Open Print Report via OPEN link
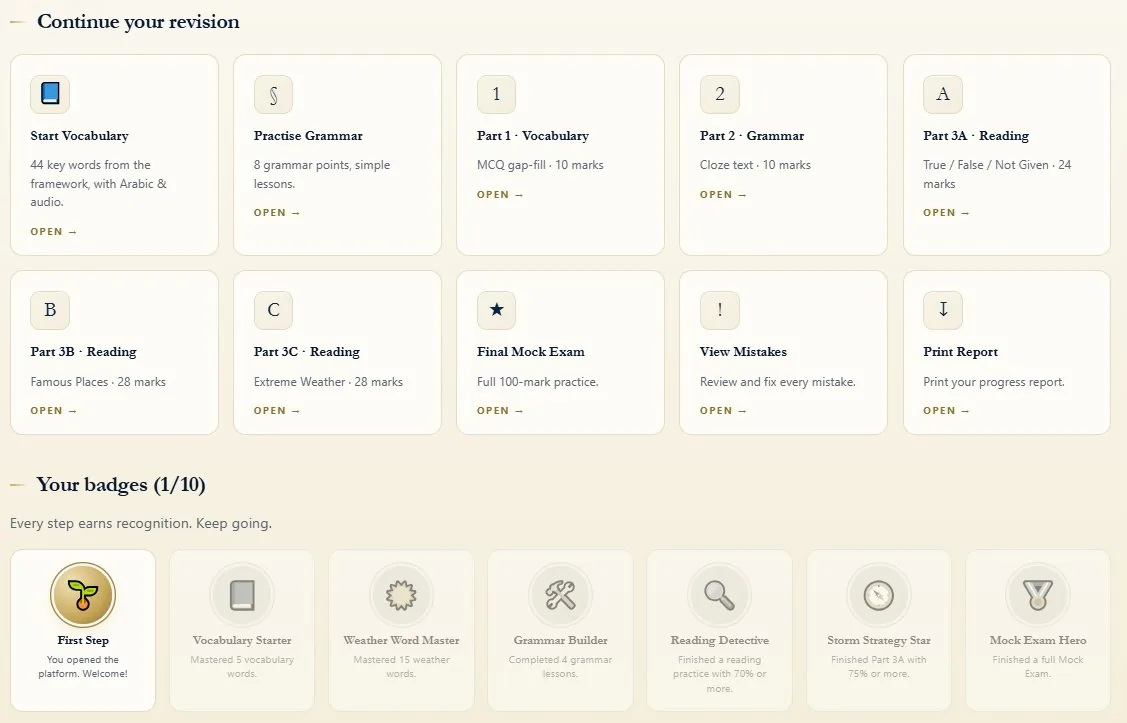1127x723 pixels. point(947,411)
